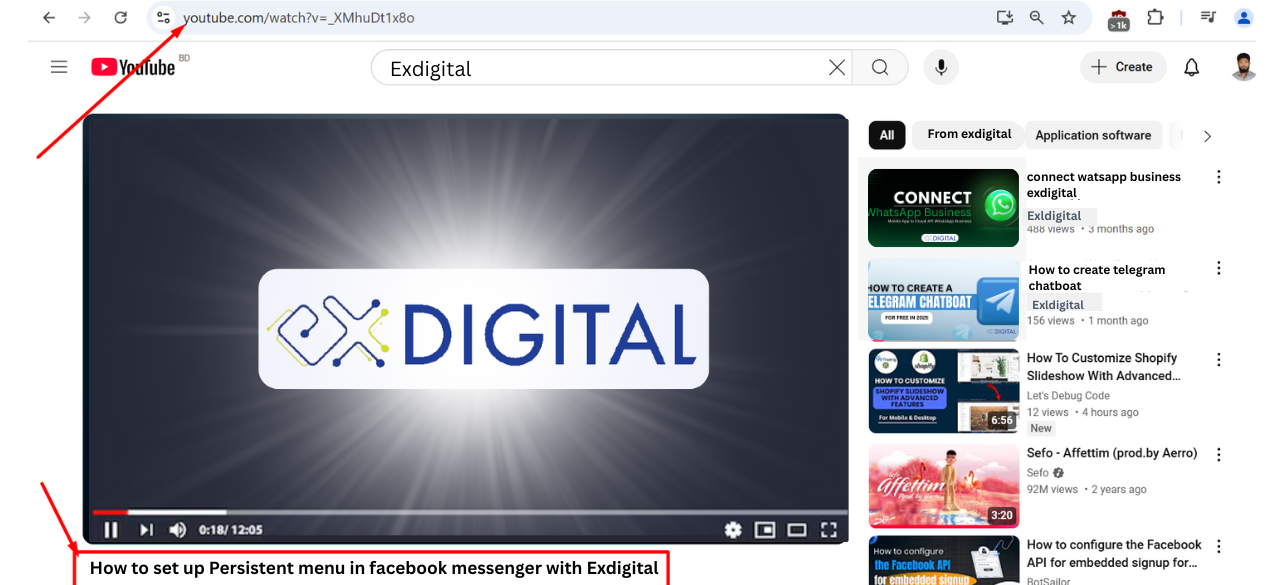Go to YouTube home via the logo
This screenshot has width=1280, height=585.
coord(134,67)
